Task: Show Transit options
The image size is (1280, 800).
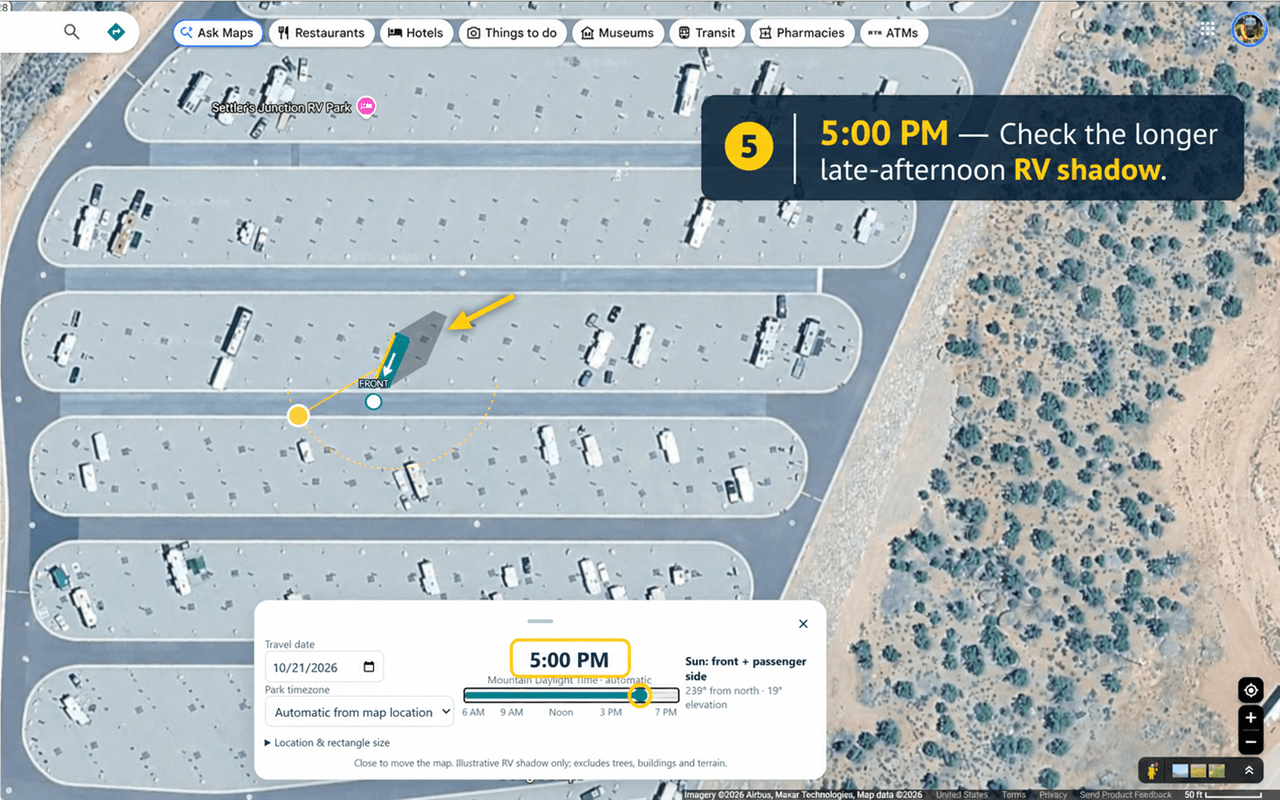Action: (x=707, y=33)
